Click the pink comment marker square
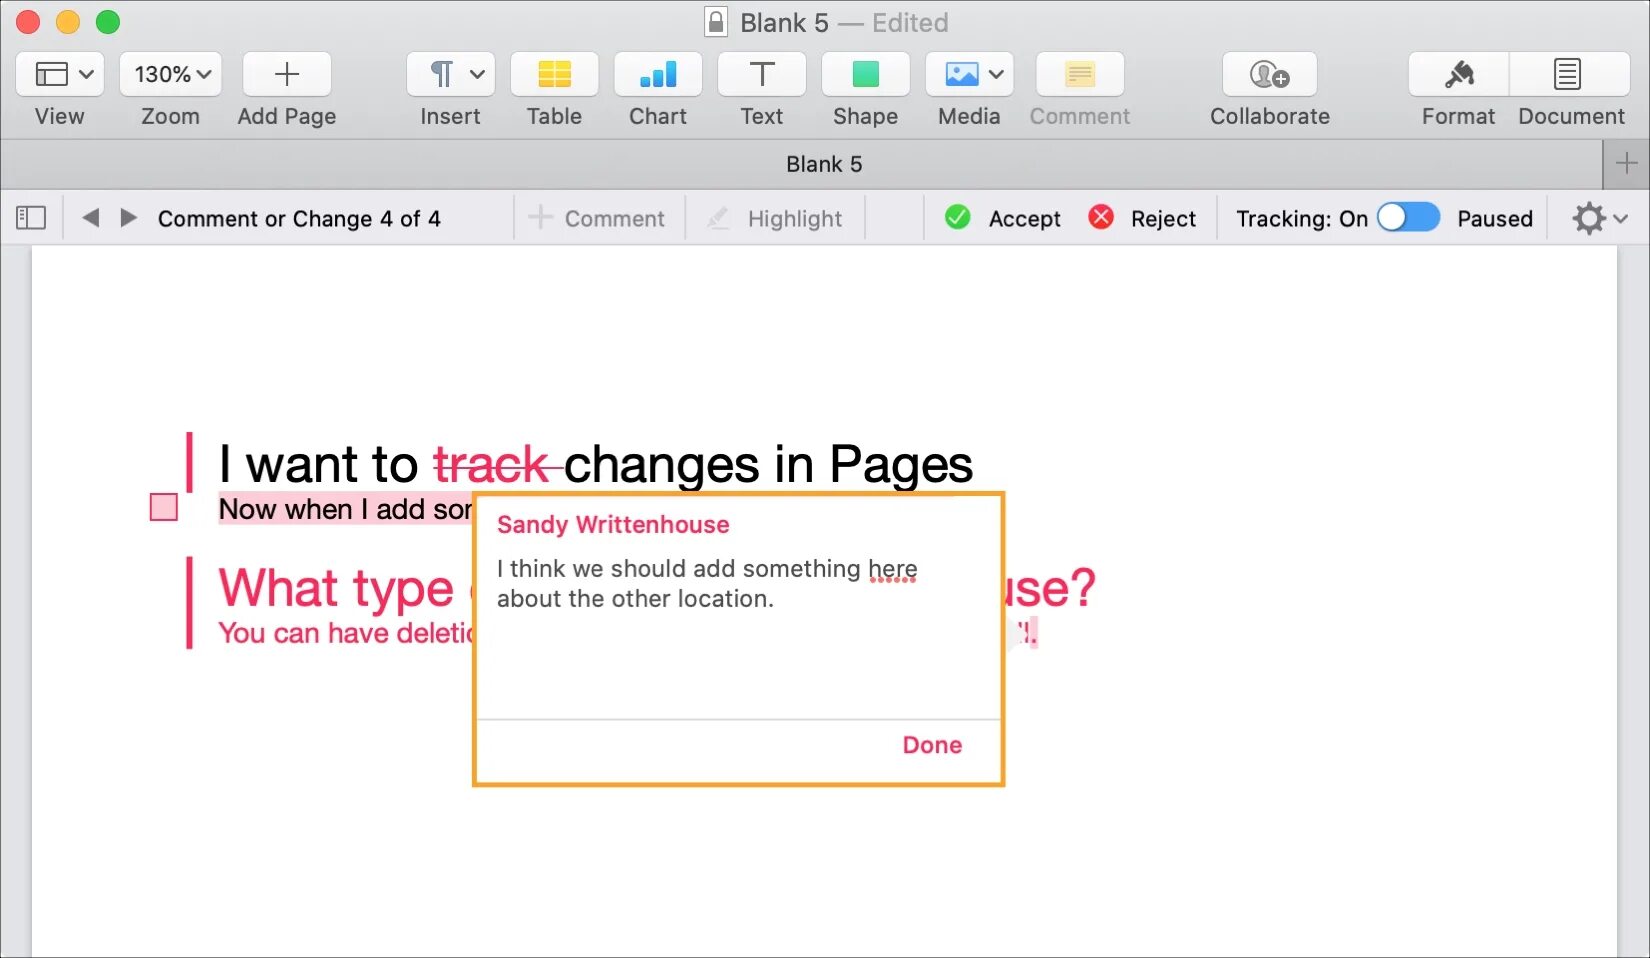Image resolution: width=1650 pixels, height=958 pixels. 164,507
